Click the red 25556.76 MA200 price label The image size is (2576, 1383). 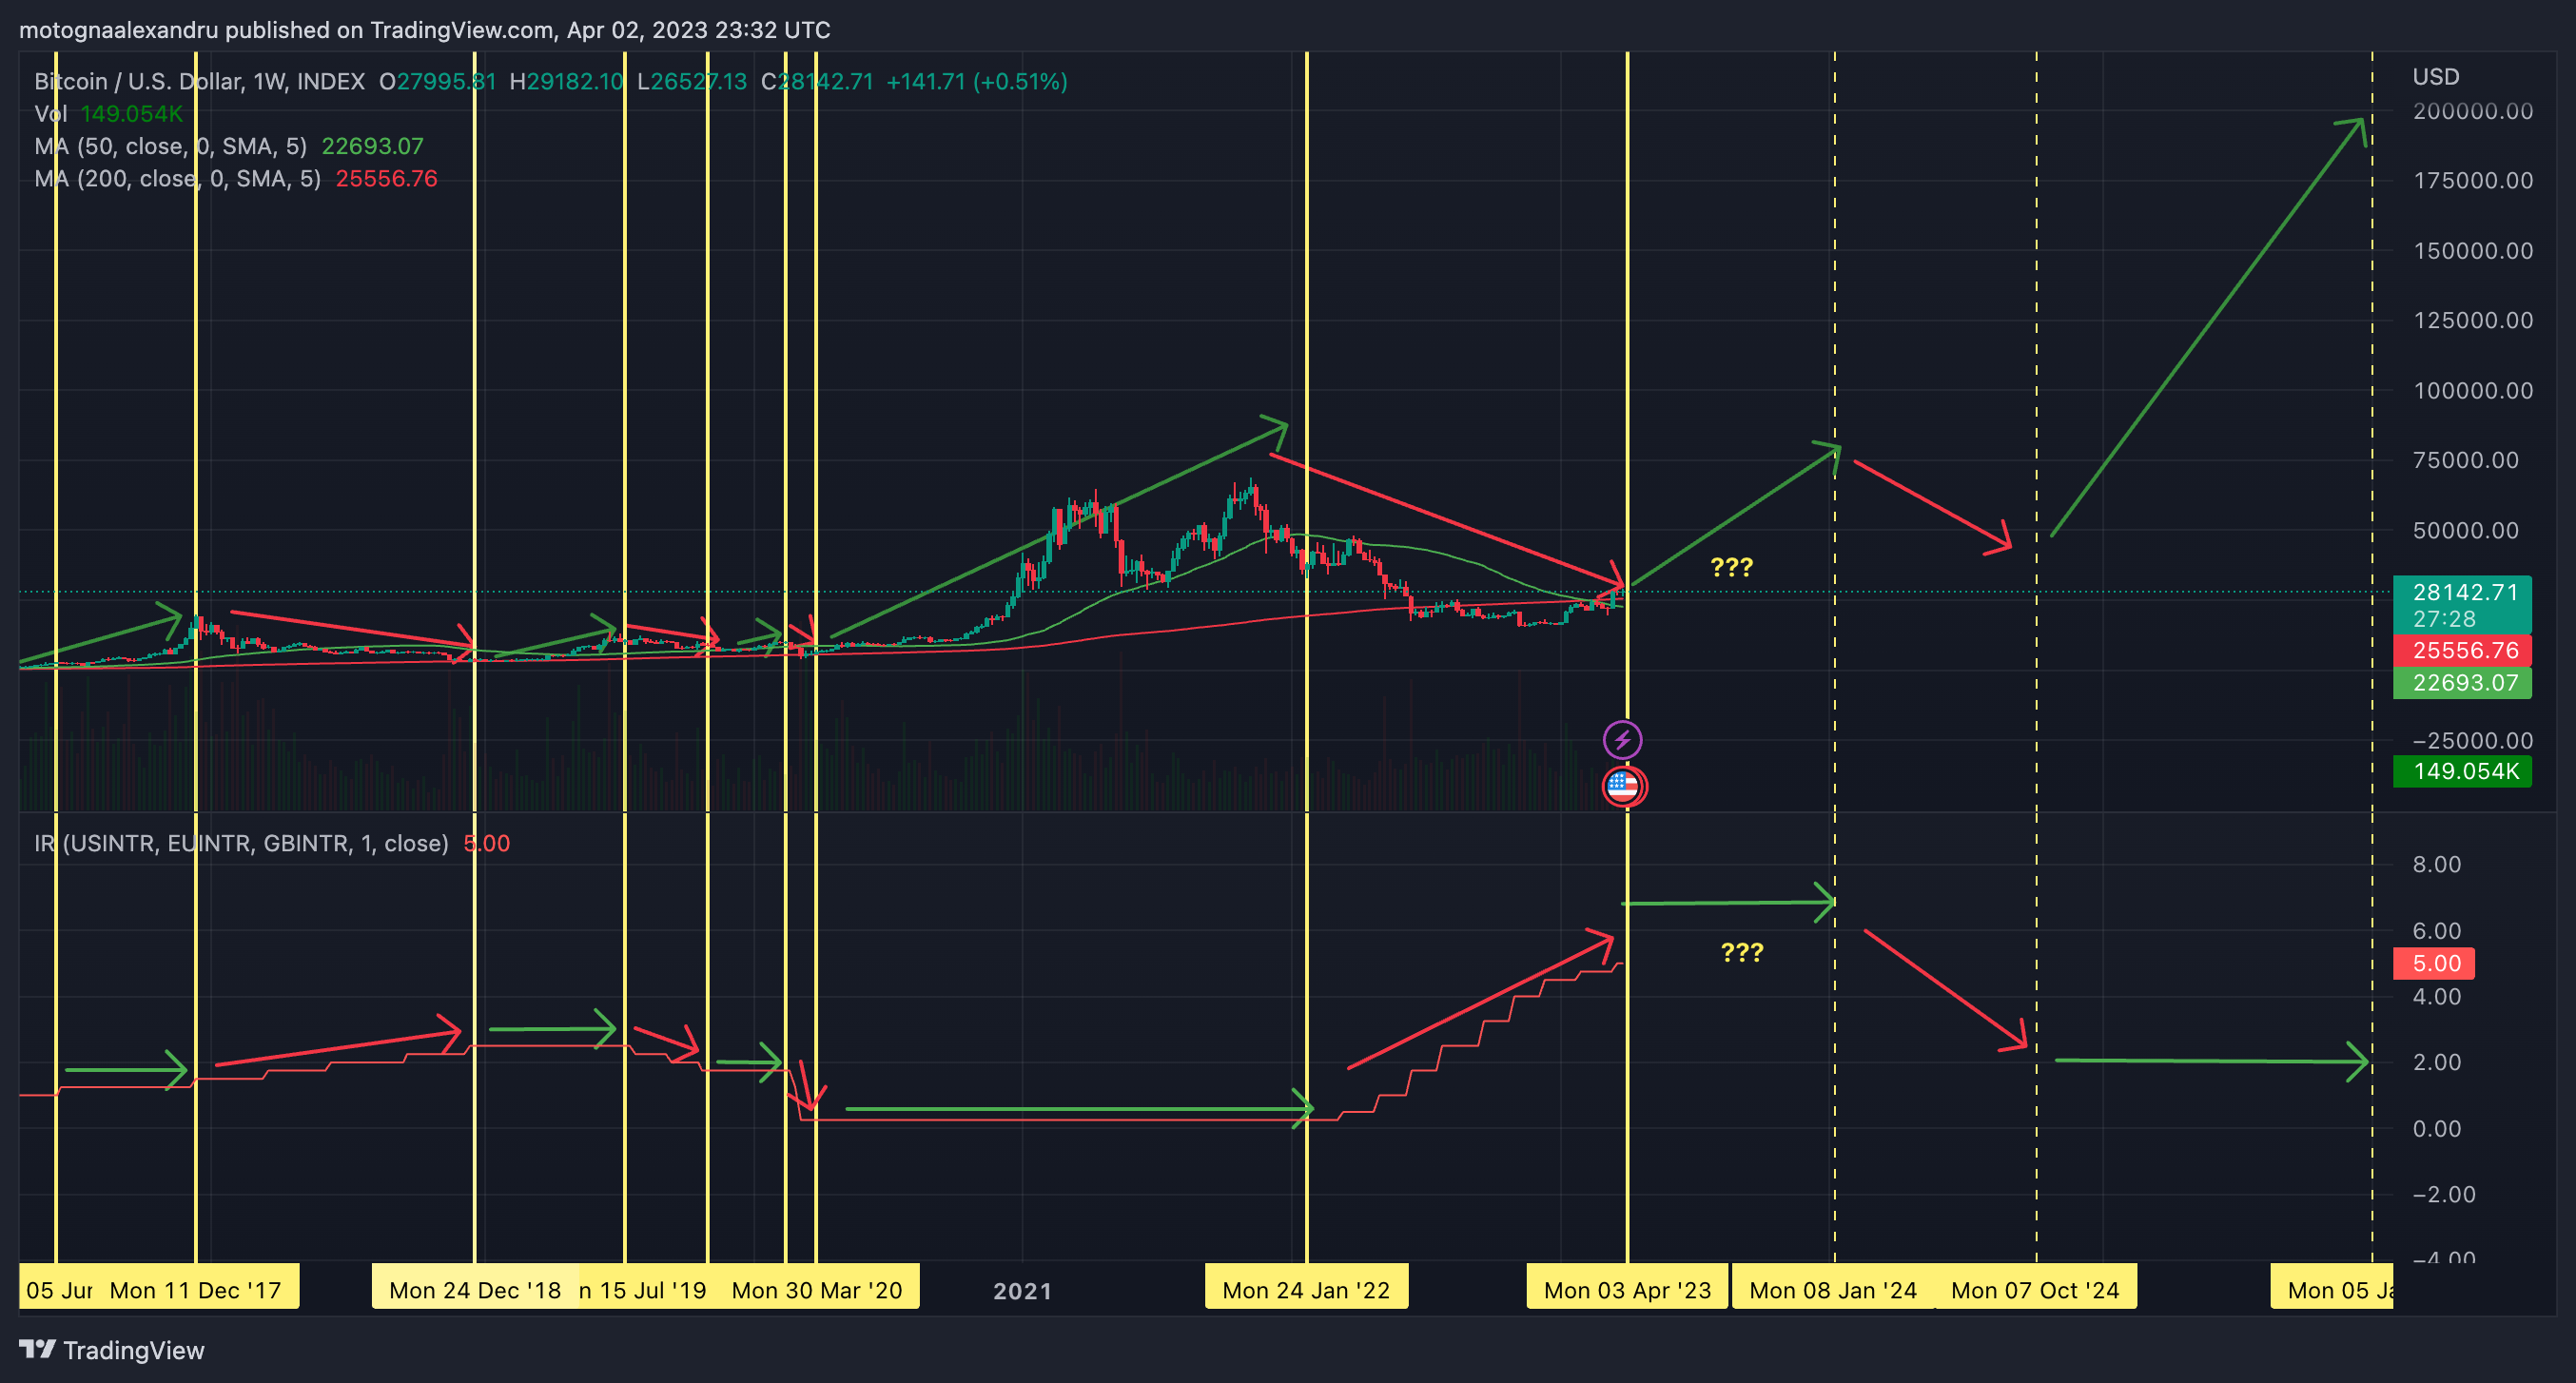2461,650
